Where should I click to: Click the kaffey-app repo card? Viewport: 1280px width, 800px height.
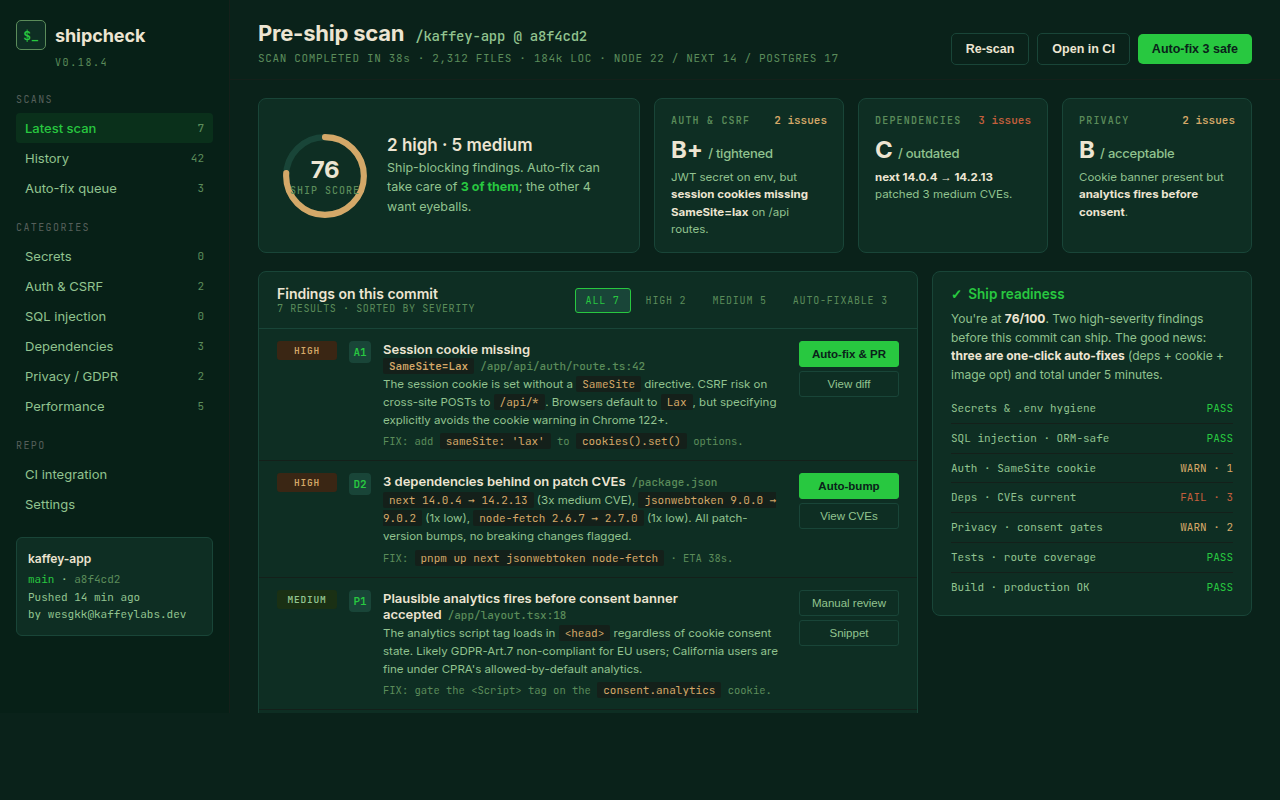(114, 586)
